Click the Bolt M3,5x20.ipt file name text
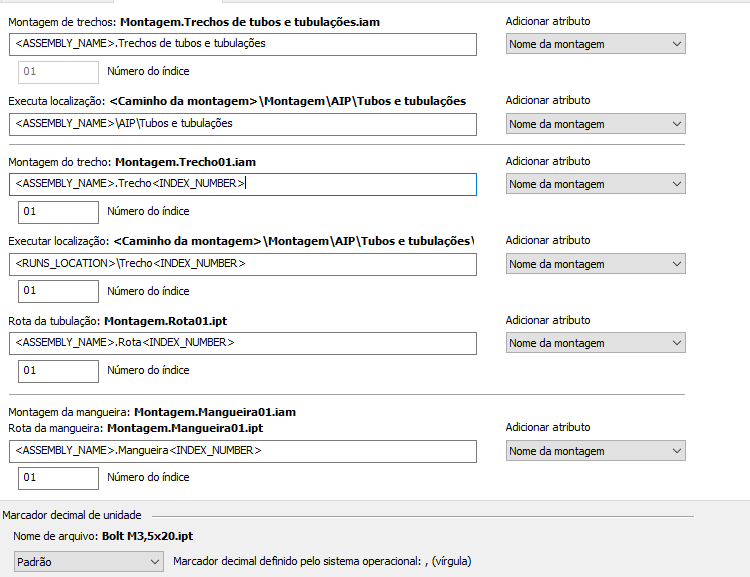This screenshot has width=750, height=577. click(147, 537)
